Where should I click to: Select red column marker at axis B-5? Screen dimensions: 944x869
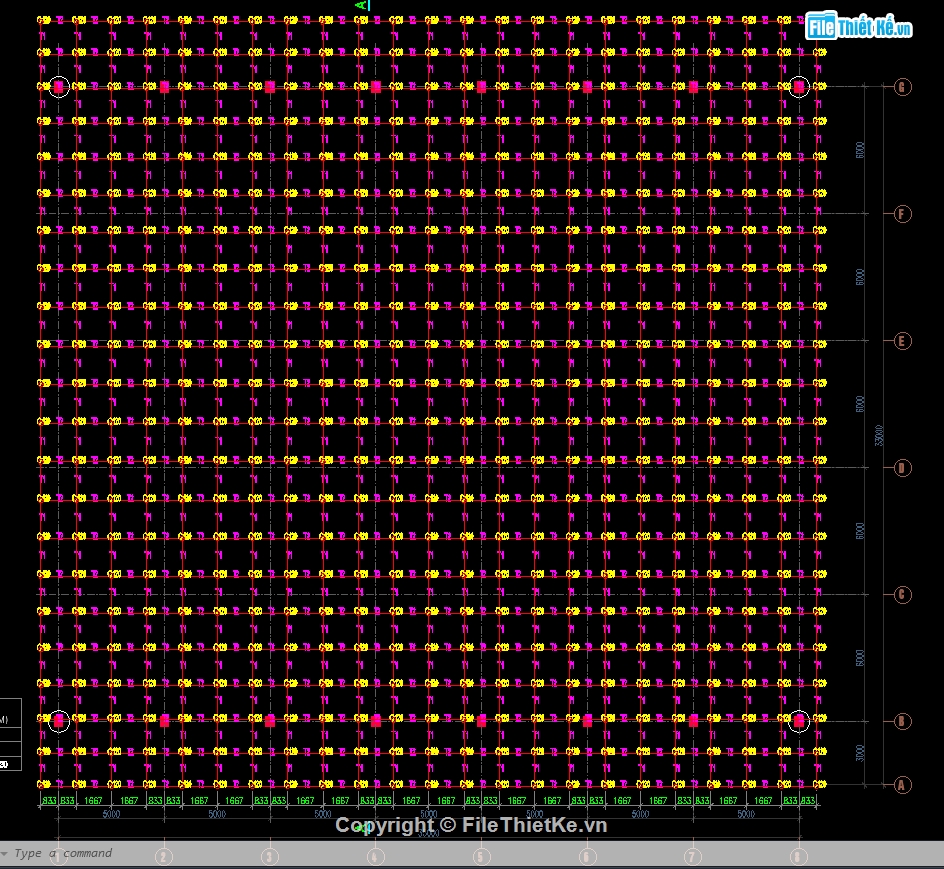tap(482, 720)
